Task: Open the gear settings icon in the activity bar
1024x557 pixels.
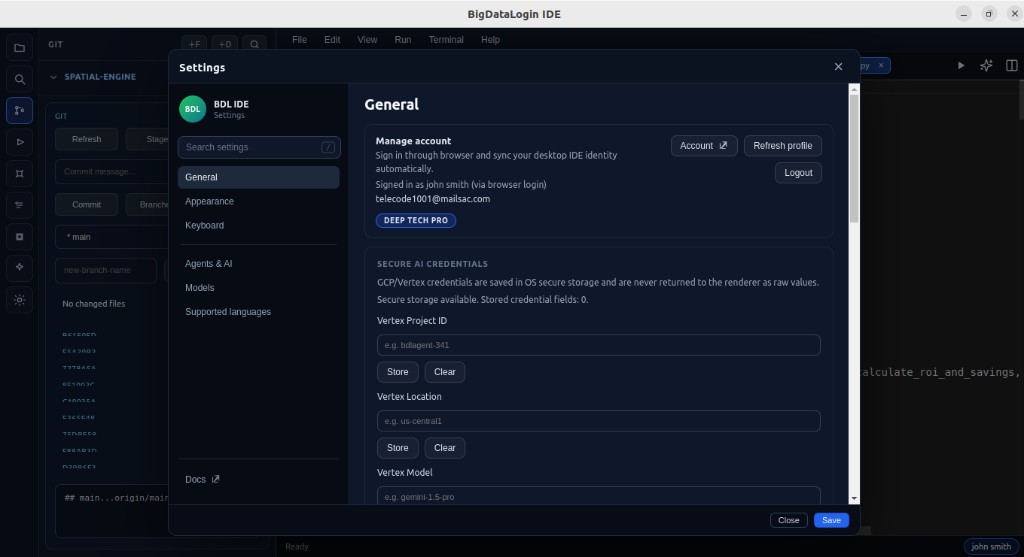Action: pos(20,300)
